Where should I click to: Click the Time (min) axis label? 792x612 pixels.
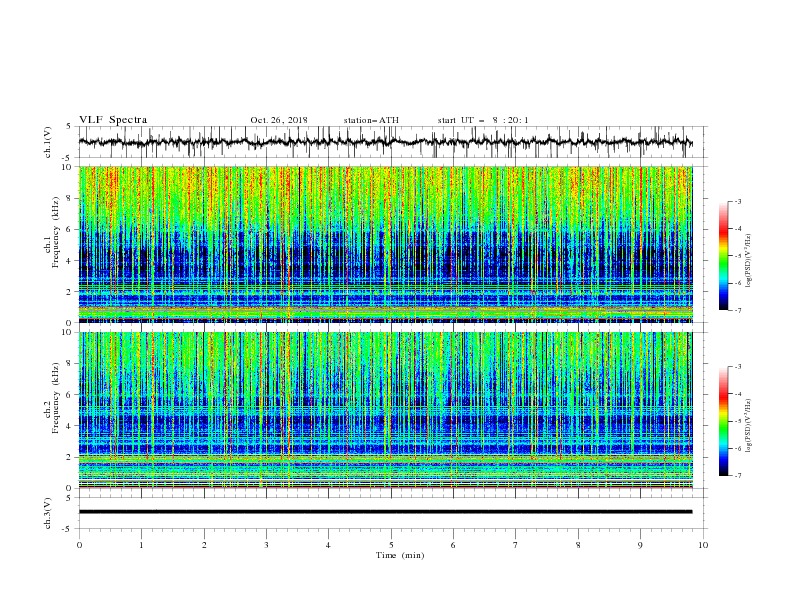[400, 555]
